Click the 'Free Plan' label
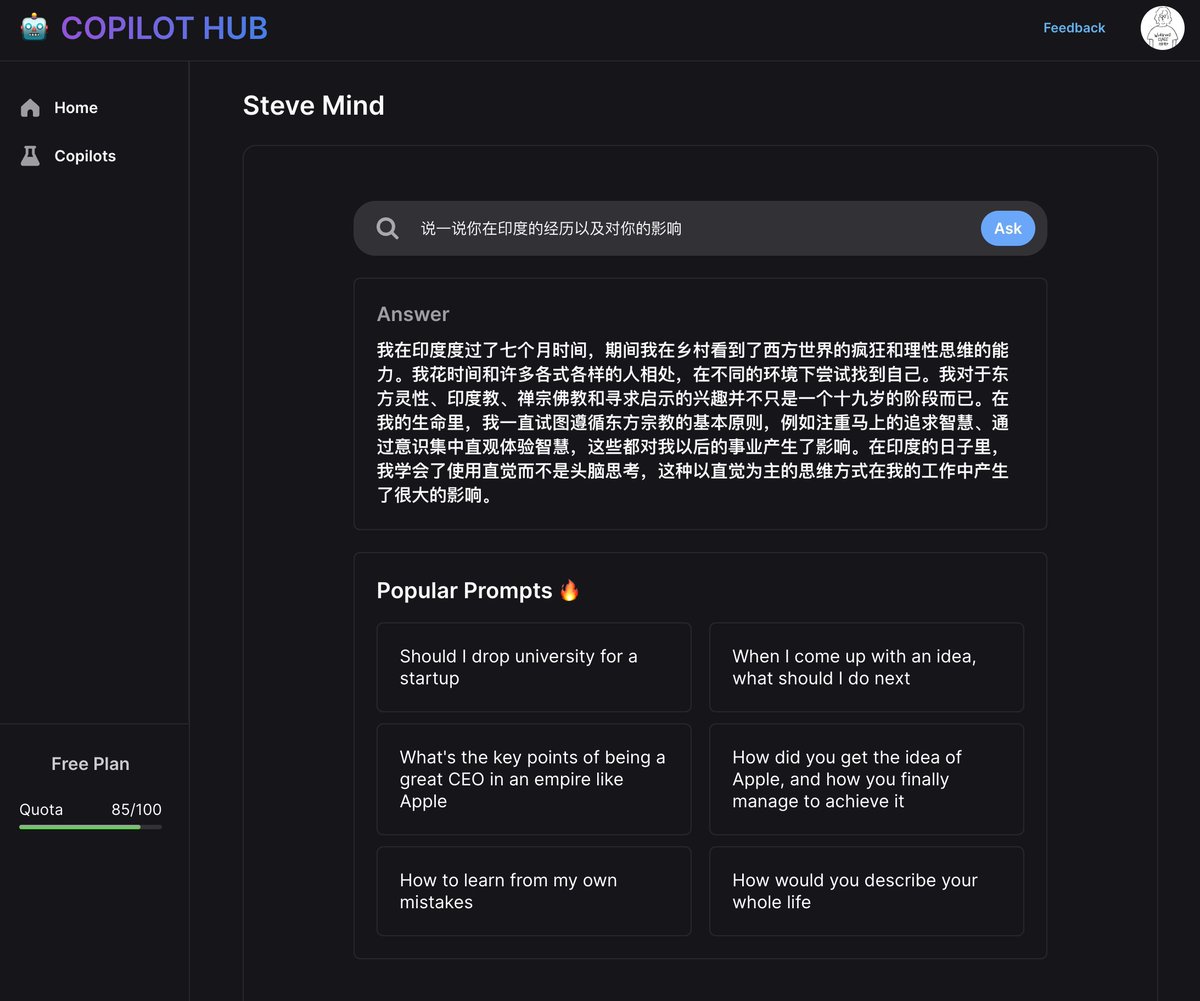Image resolution: width=1200 pixels, height=1001 pixels. point(90,764)
